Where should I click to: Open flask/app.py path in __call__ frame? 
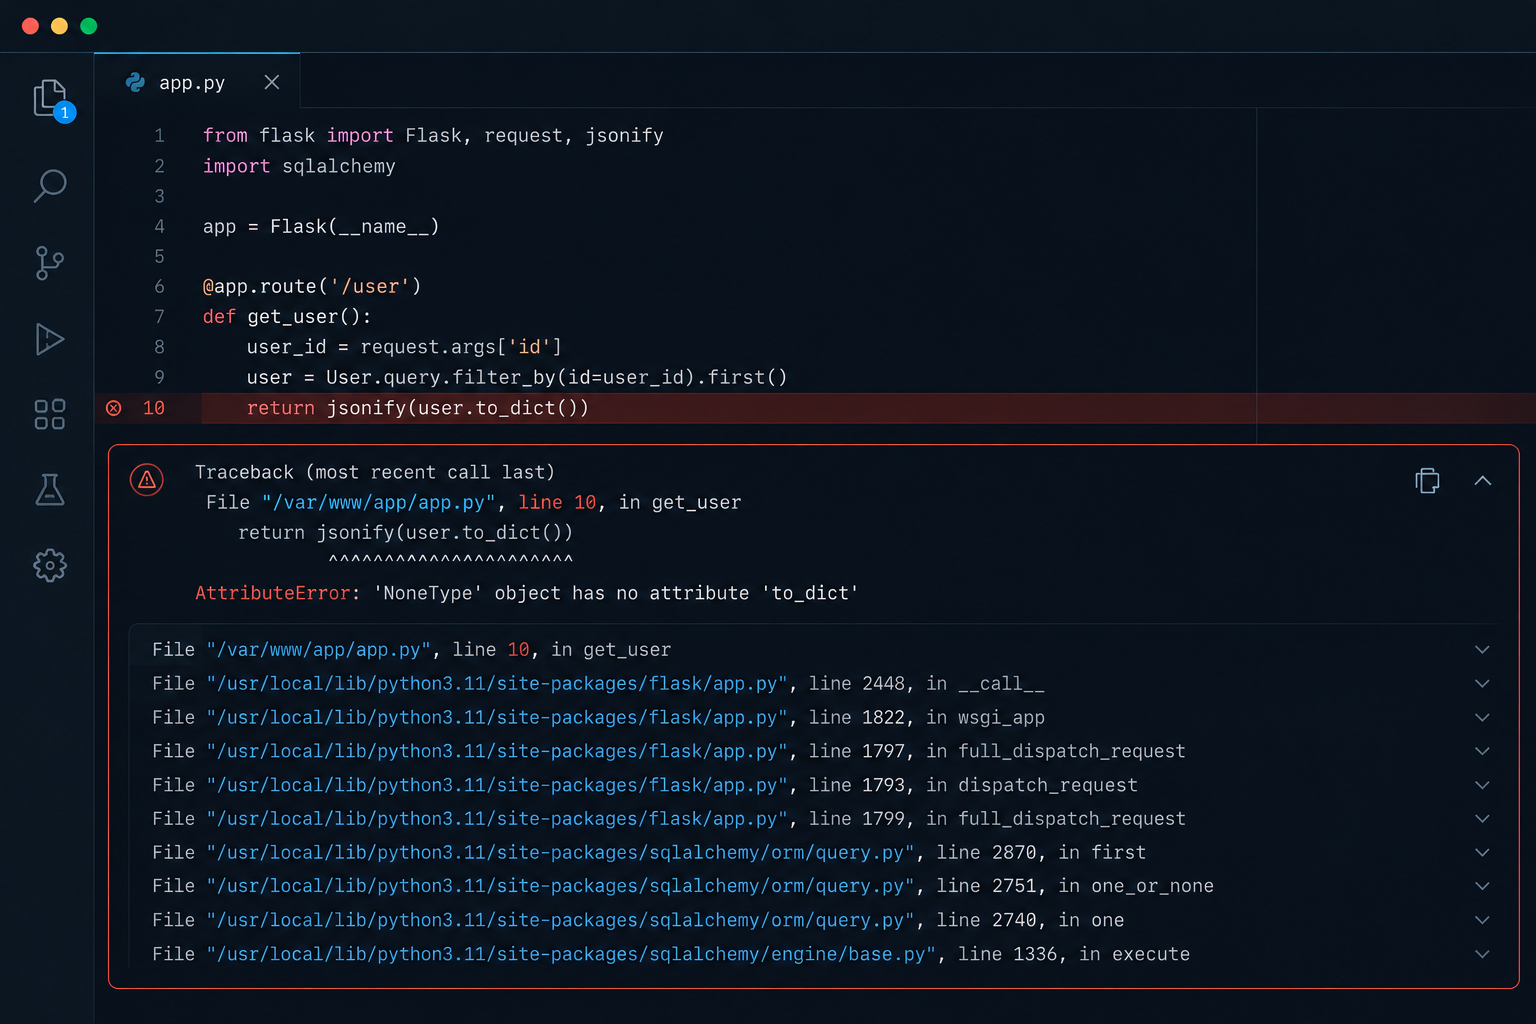point(497,684)
